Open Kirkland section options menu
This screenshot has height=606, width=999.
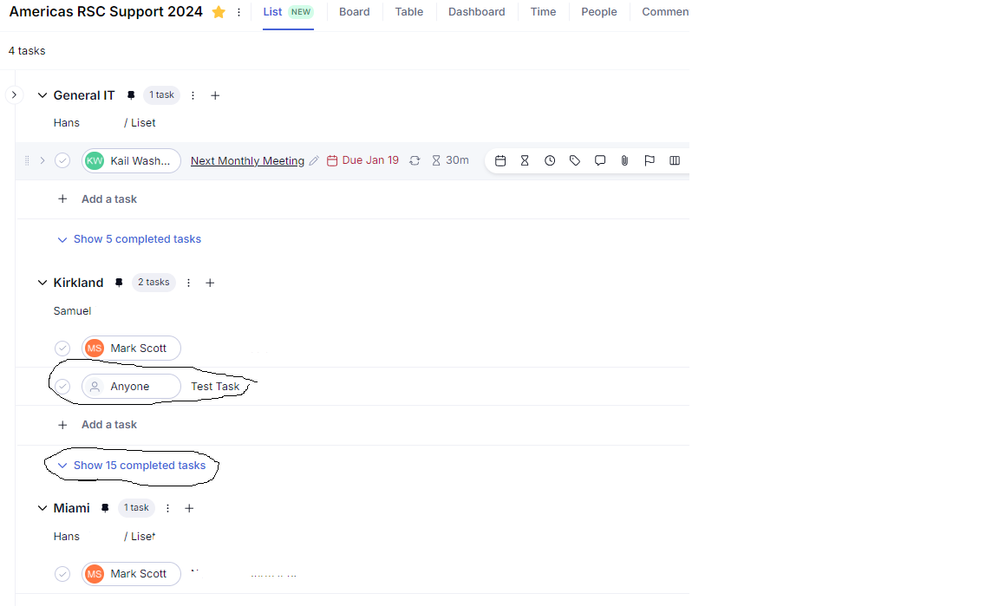click(189, 283)
